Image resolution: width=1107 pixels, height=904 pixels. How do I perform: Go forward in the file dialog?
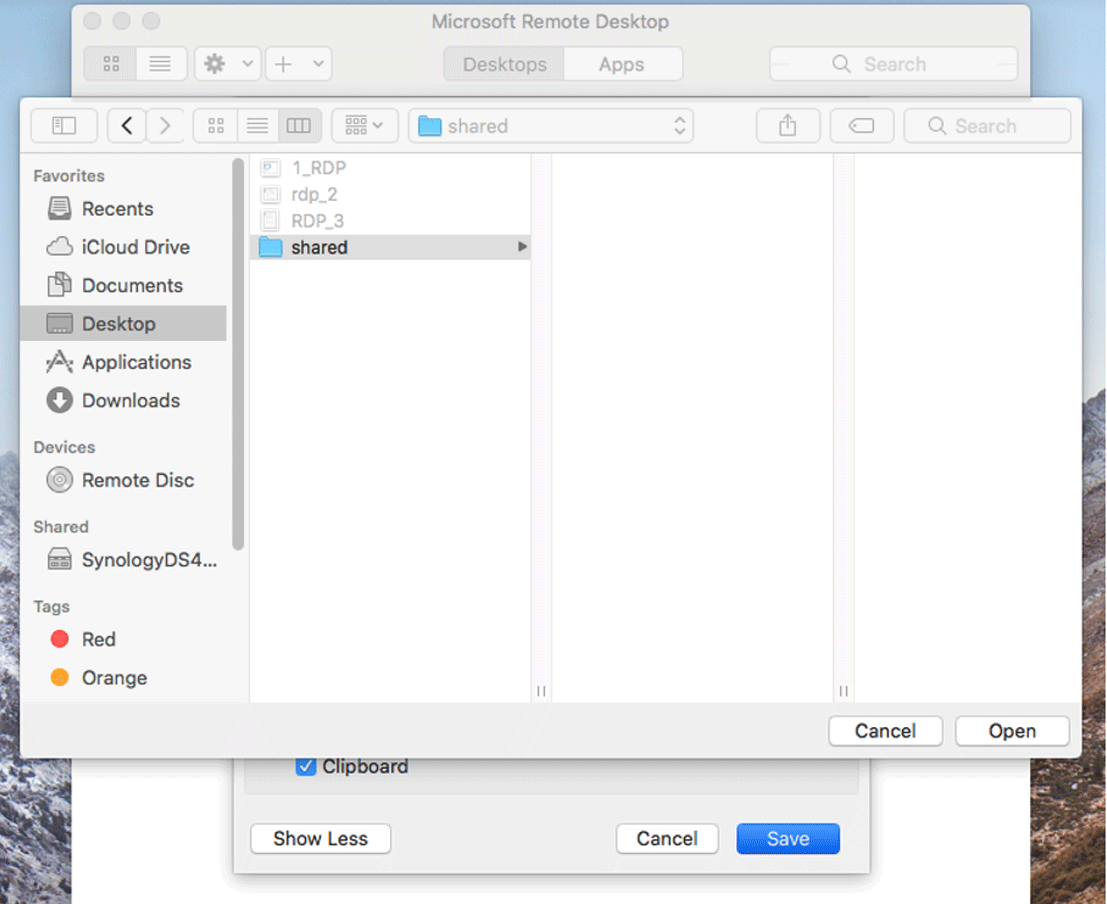pyautogui.click(x=165, y=126)
